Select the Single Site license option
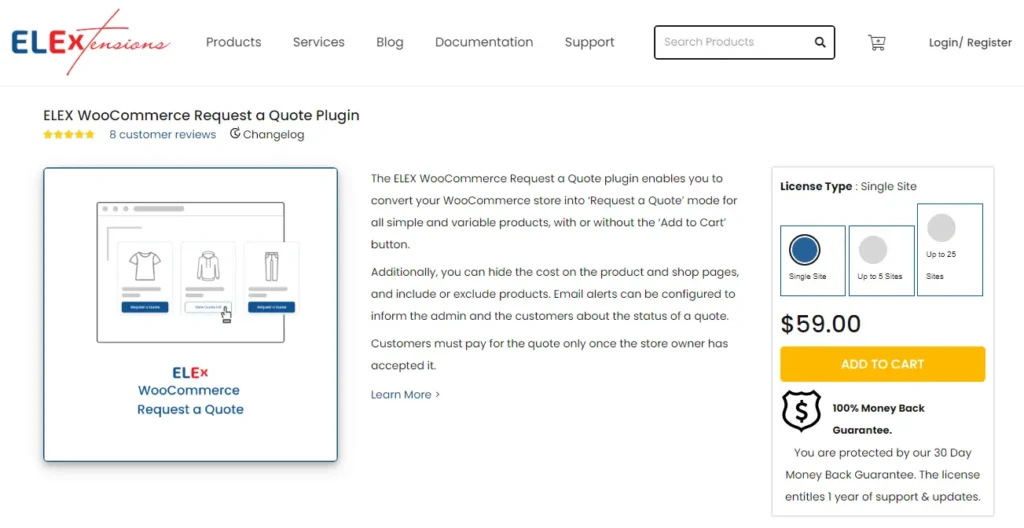 (813, 261)
